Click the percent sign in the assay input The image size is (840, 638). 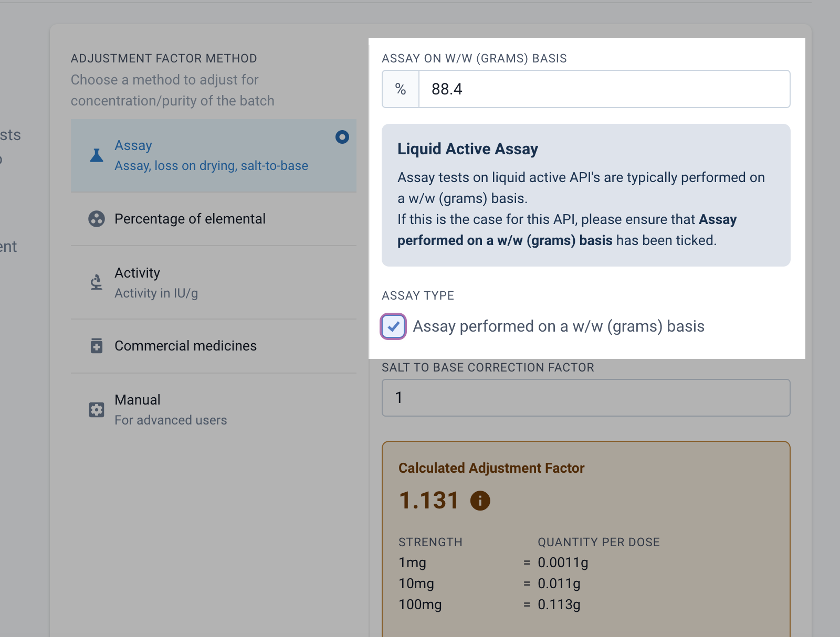[x=400, y=89]
